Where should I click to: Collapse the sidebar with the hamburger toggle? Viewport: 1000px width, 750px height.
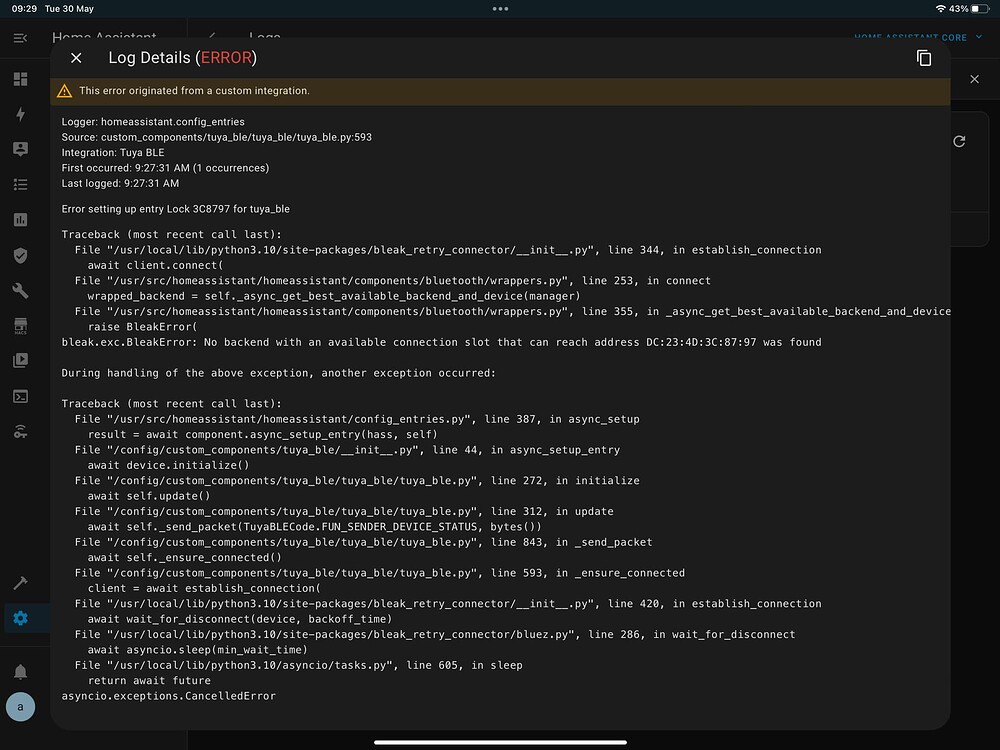21,38
